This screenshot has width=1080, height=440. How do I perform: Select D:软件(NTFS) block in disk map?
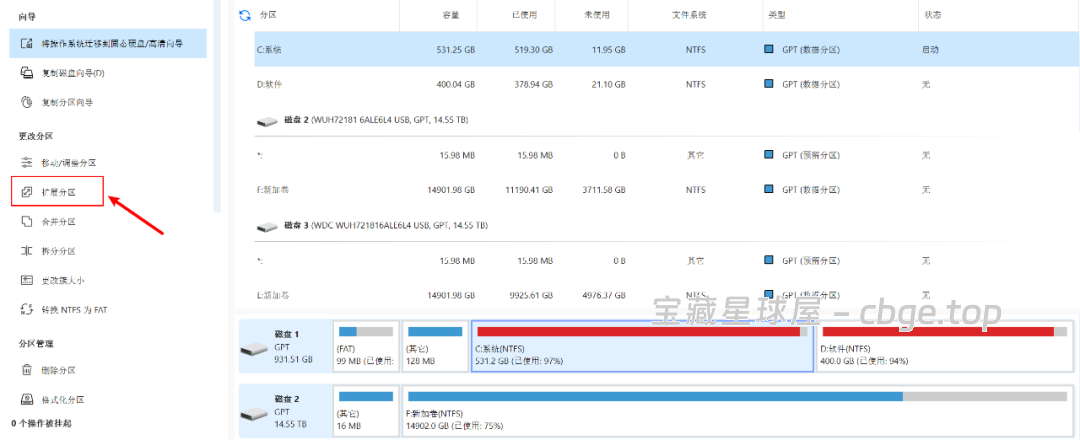click(x=945, y=346)
